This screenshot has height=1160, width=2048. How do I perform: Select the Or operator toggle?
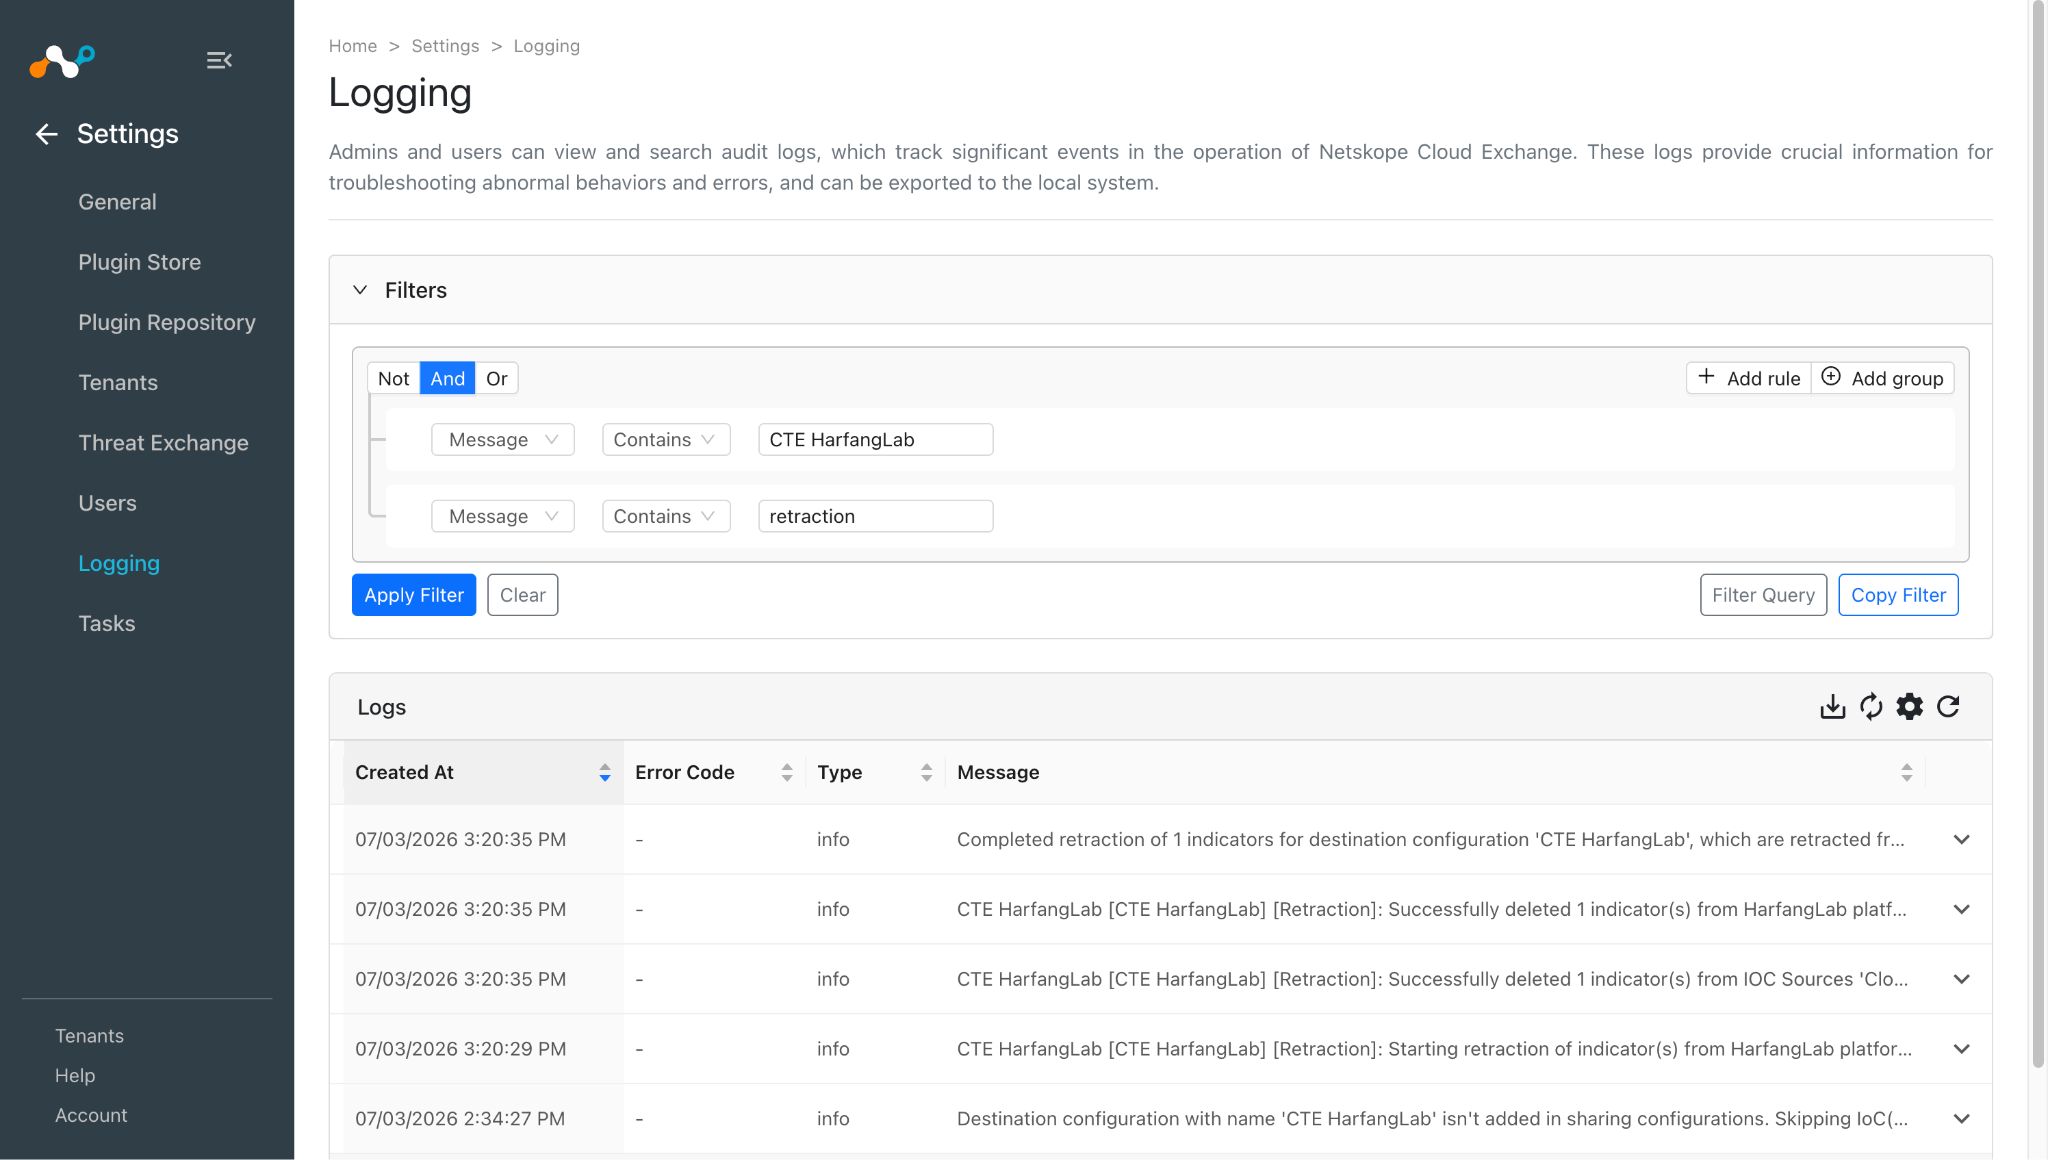coord(496,378)
